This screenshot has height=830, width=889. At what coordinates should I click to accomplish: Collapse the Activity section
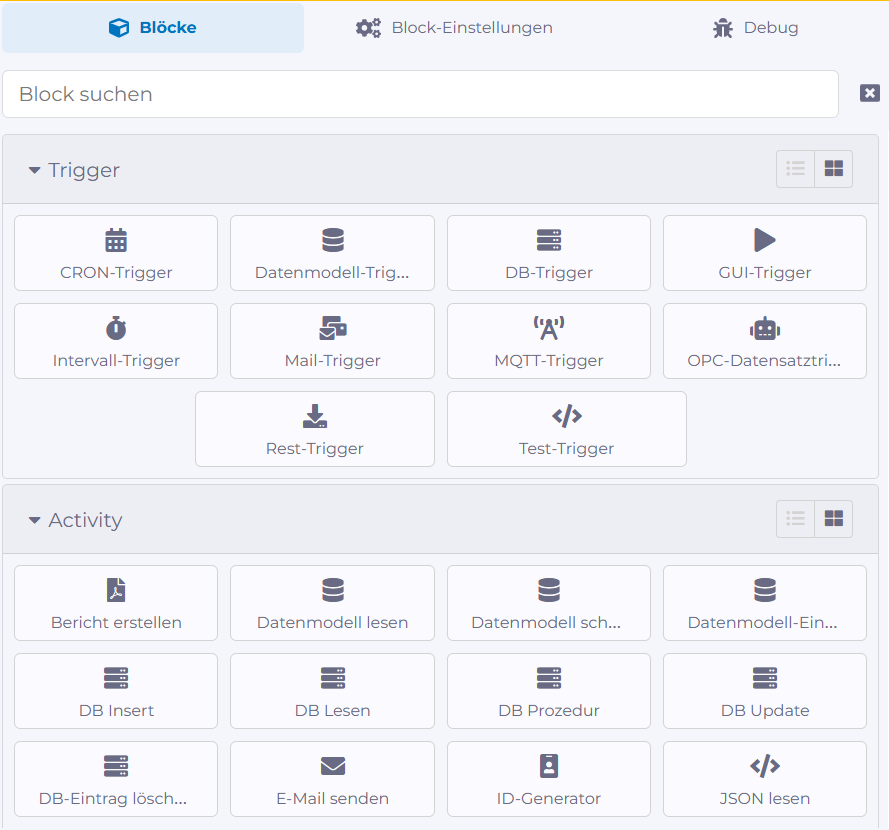pos(35,521)
